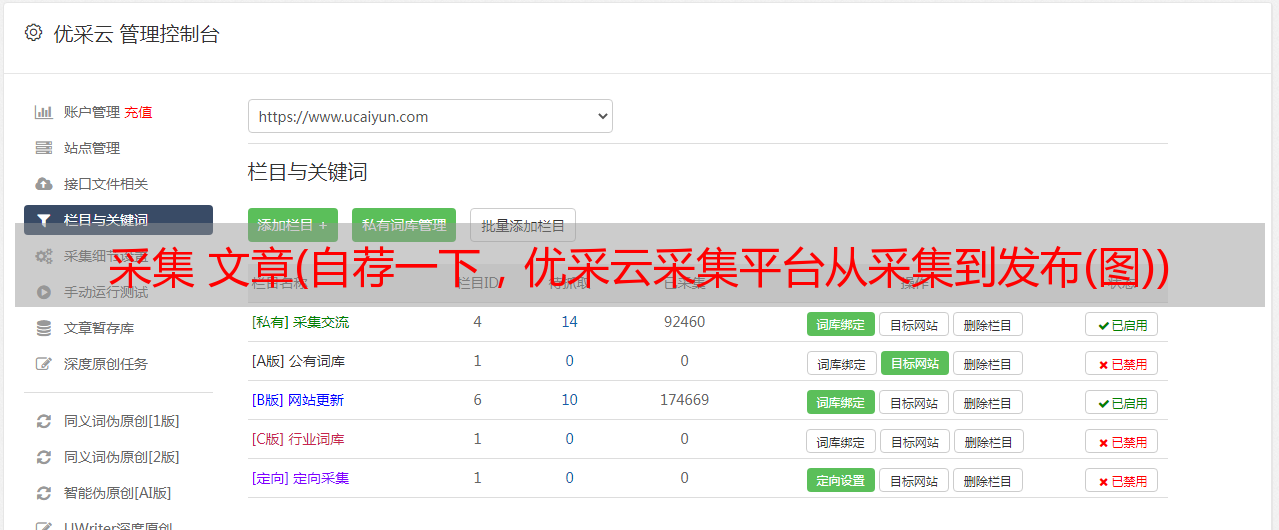The height and width of the screenshot is (530, 1279).
Task: Click 目标网站 in the 采集交流 row
Action: 914,324
